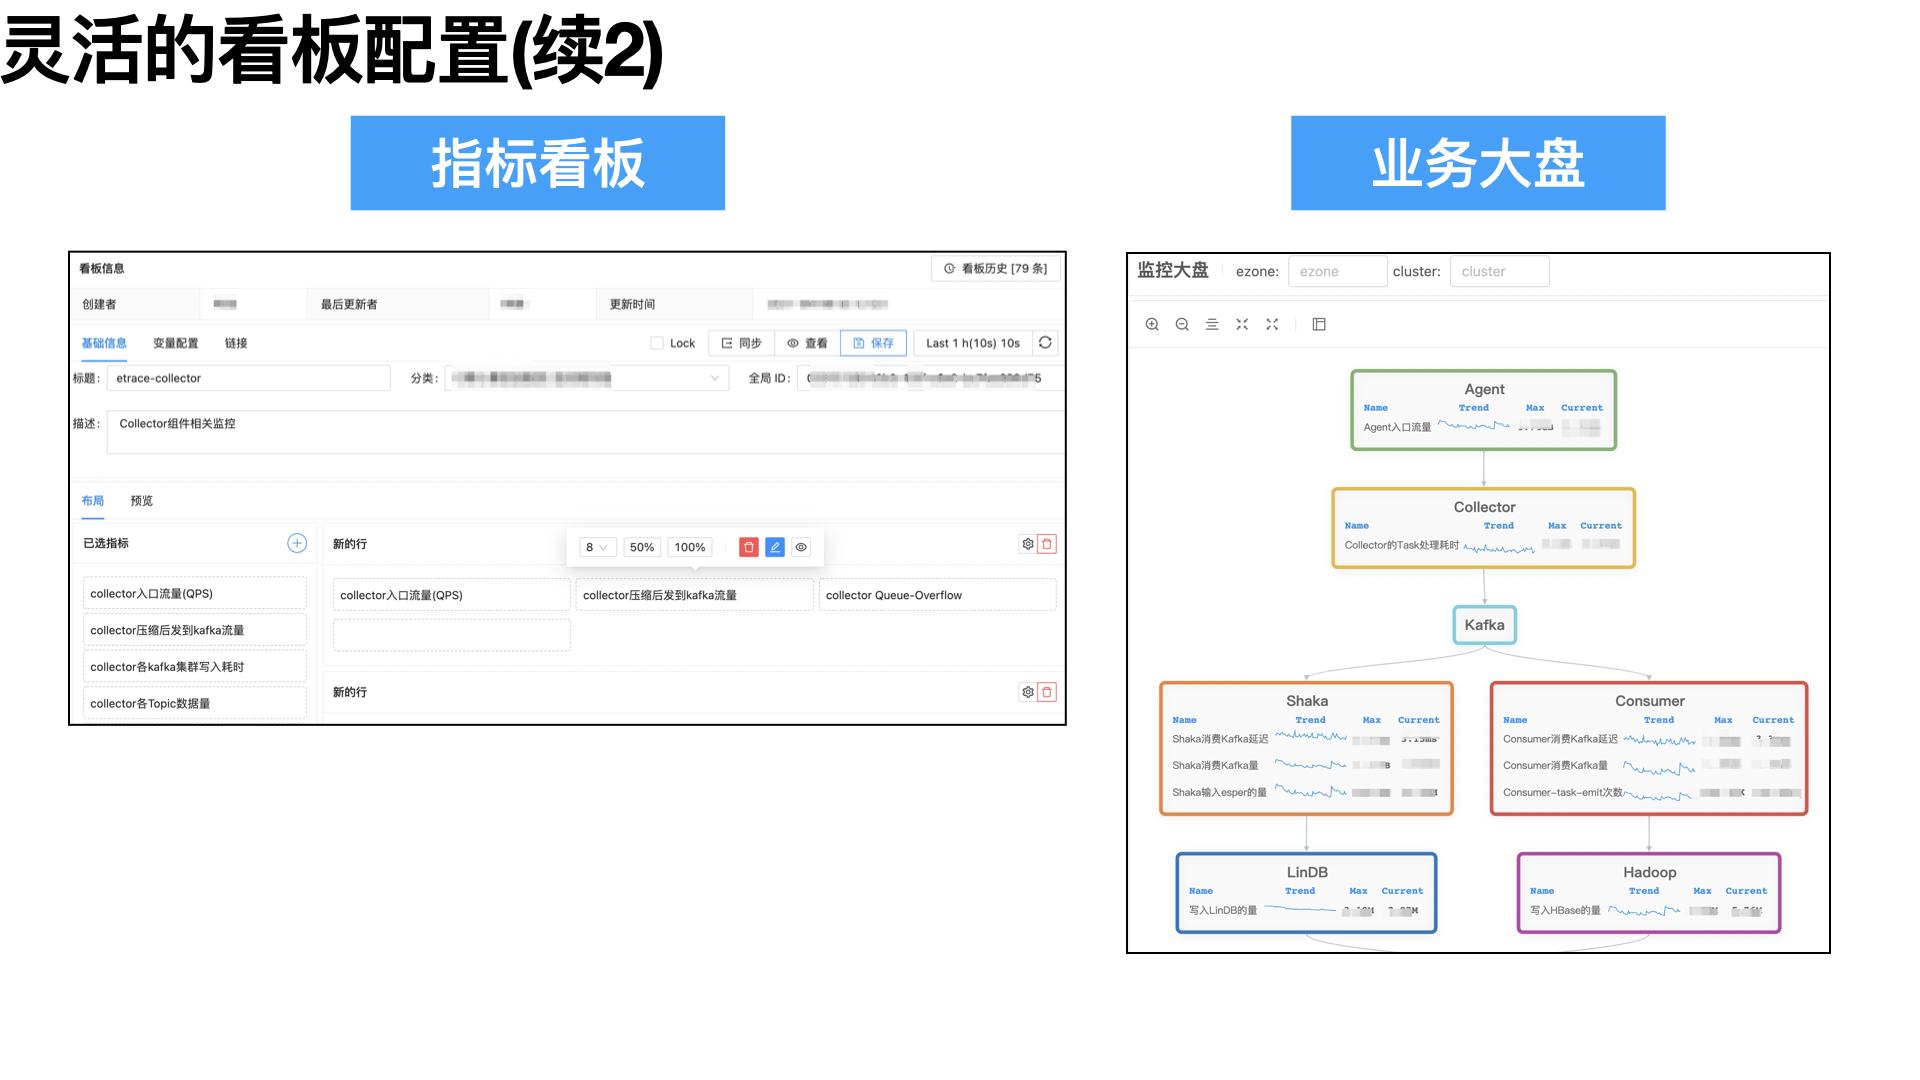Screen dimensions: 1920x1080
Task: Click the red trash icon in popup toolbar
Action: click(x=748, y=547)
